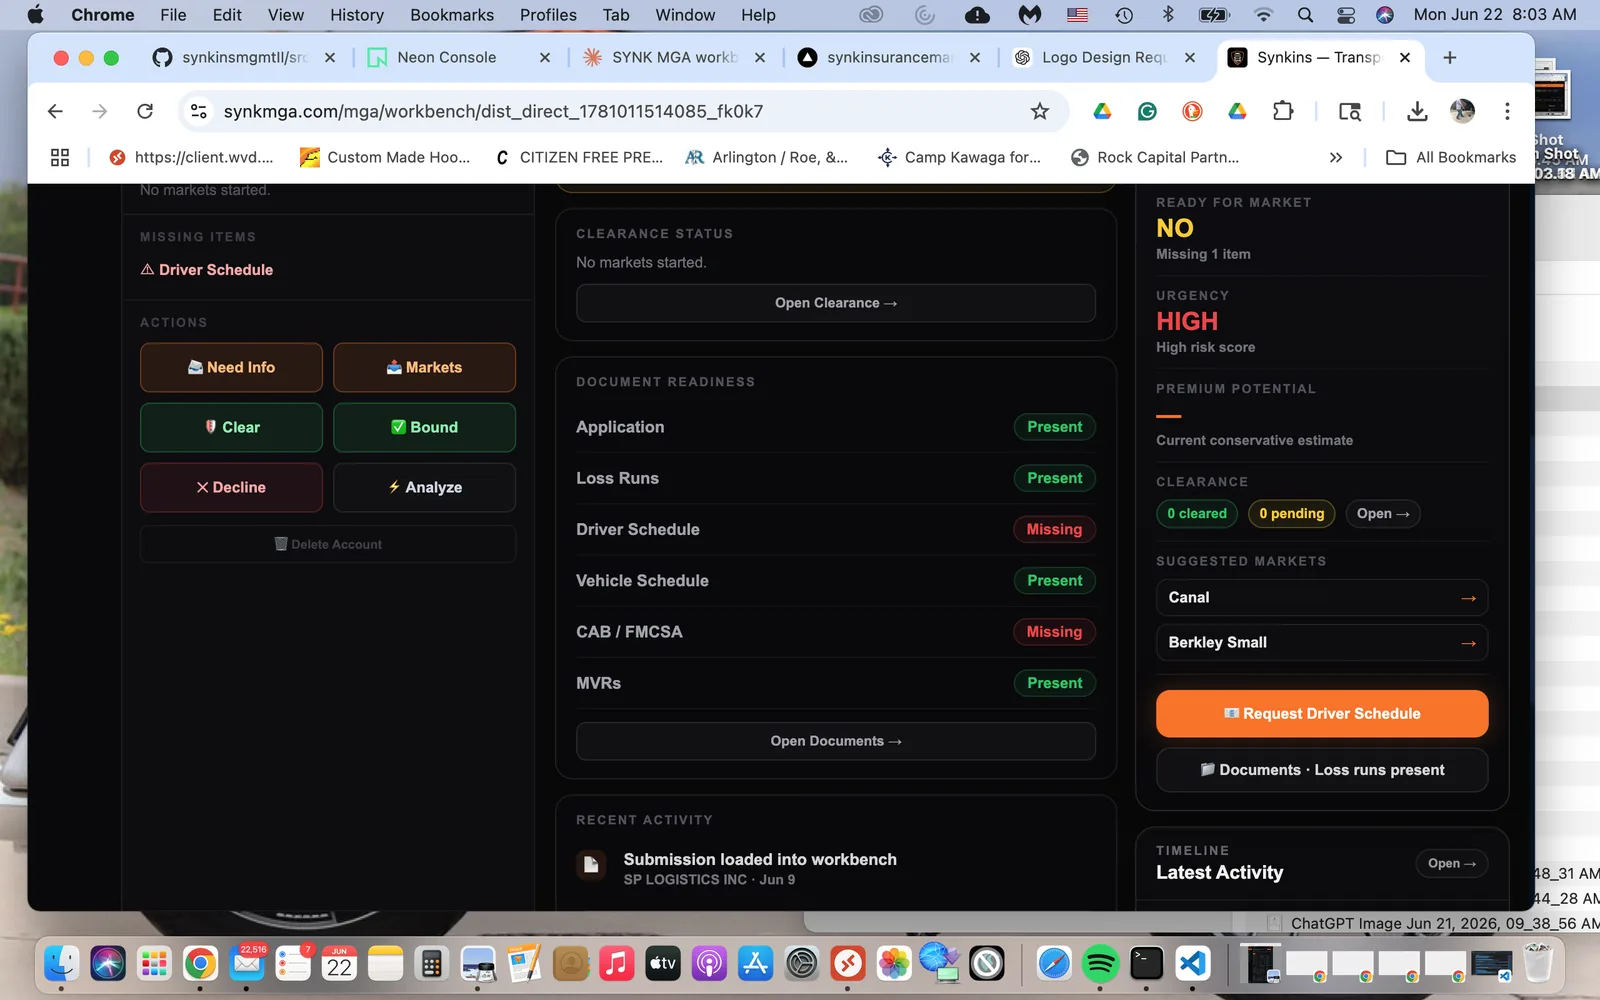Expand the Berkley Small market arrow
The height and width of the screenshot is (1000, 1600).
tap(1468, 643)
